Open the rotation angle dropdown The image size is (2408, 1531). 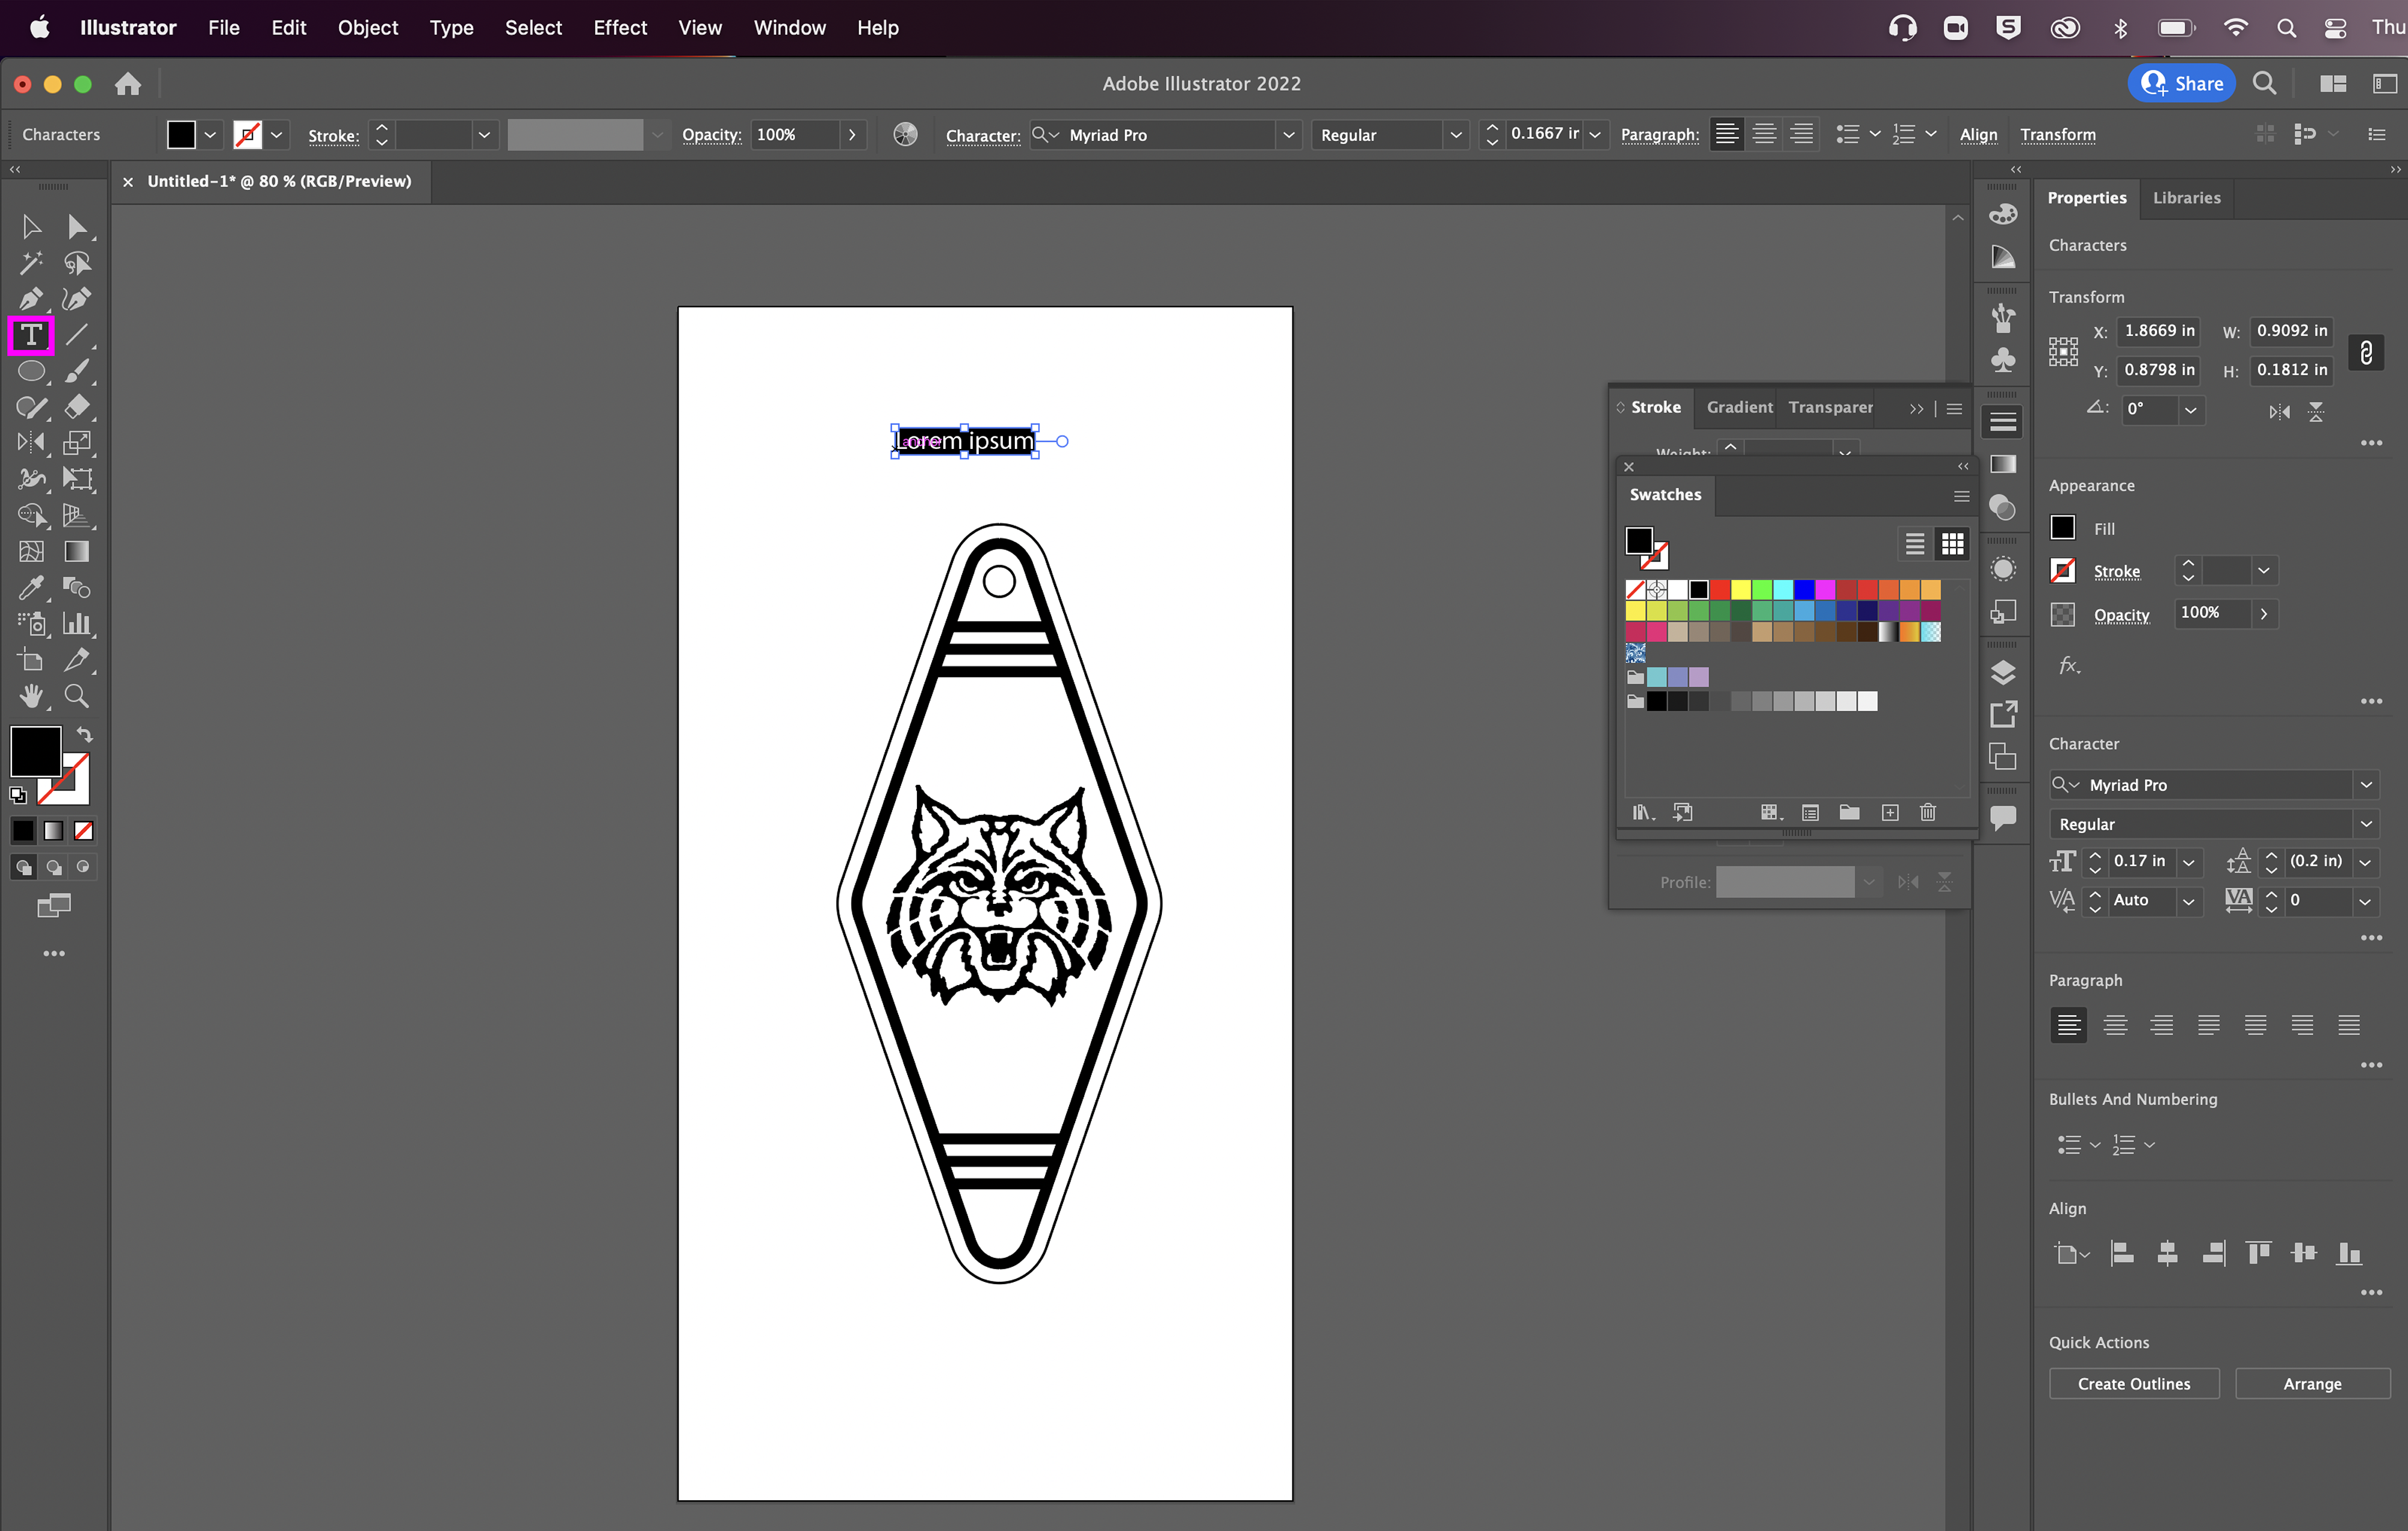click(x=2191, y=410)
